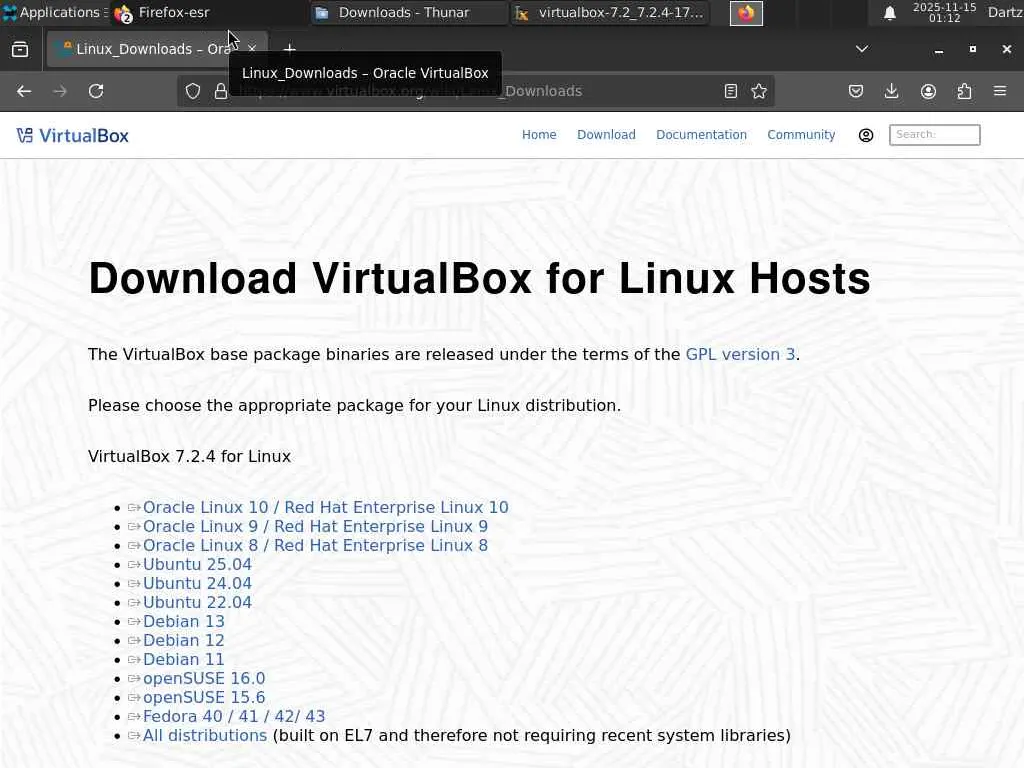Screen dimensions: 1024x768
Task: Expand the list all tabs chevron
Action: tap(862, 49)
